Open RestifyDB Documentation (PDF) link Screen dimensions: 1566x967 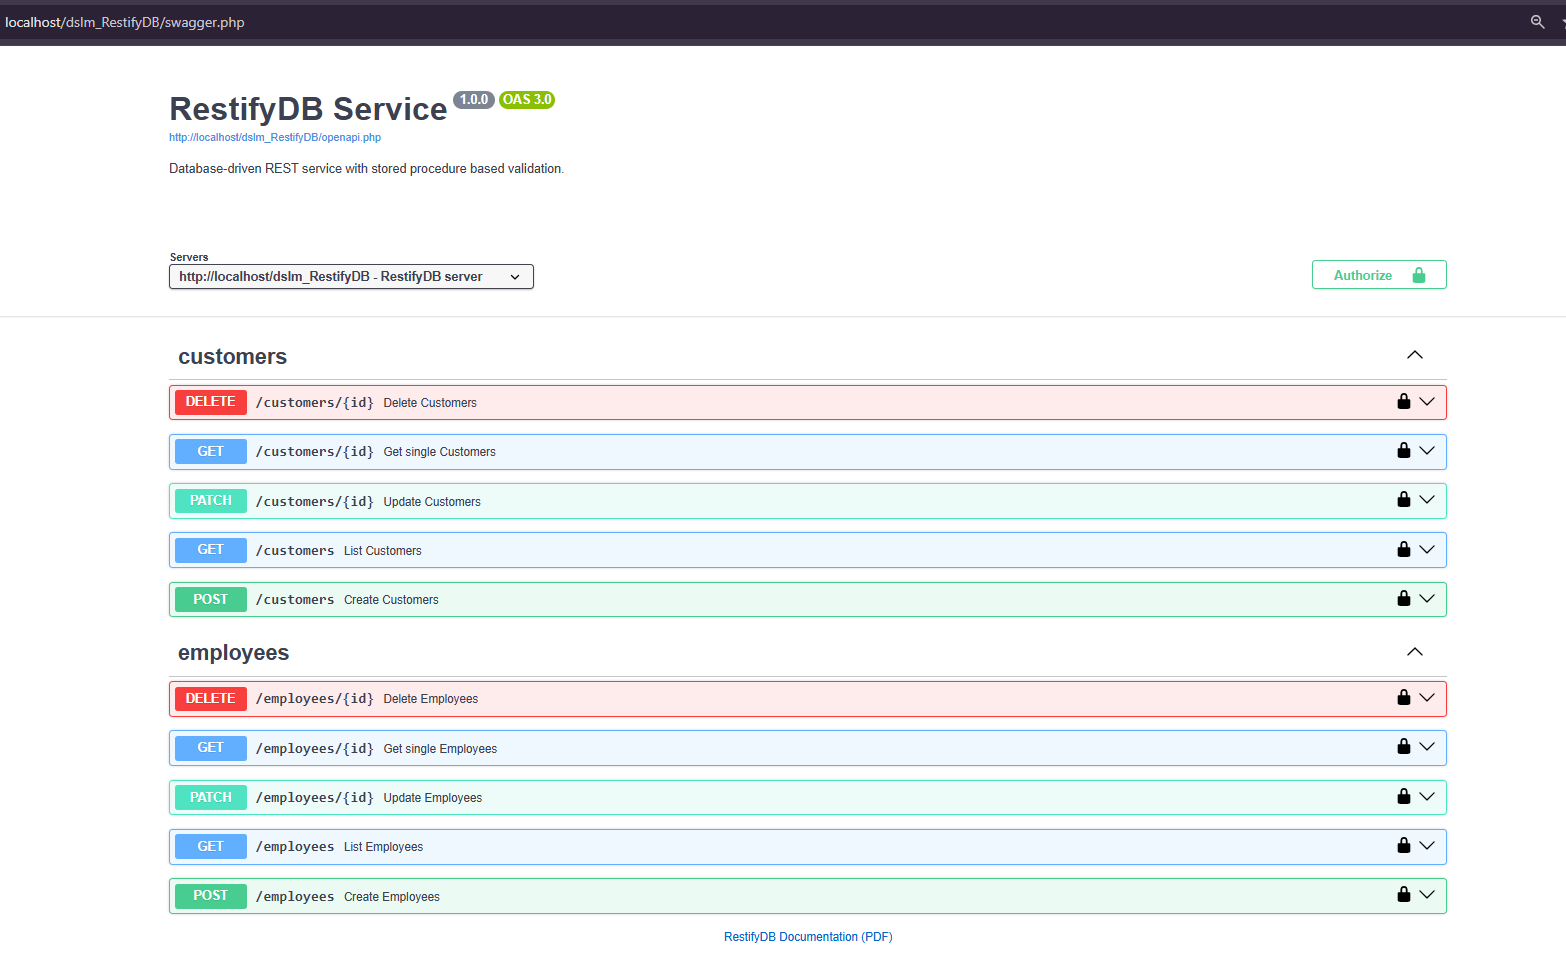(808, 937)
